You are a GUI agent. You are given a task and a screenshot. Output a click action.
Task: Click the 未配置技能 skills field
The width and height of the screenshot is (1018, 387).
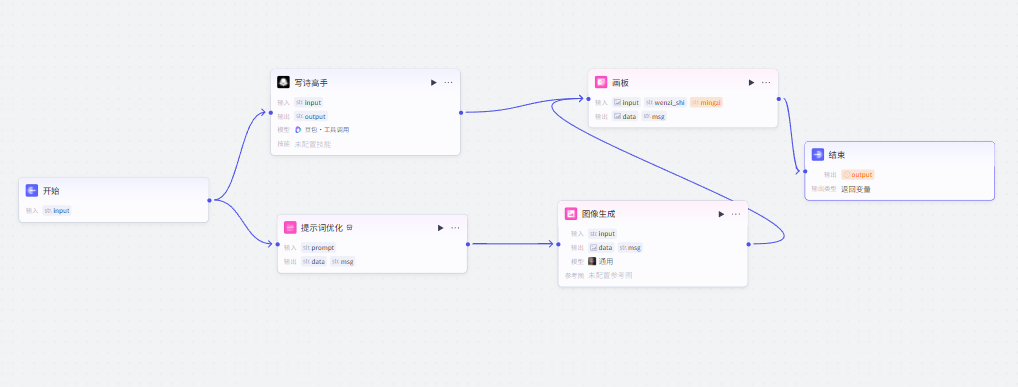coord(313,144)
